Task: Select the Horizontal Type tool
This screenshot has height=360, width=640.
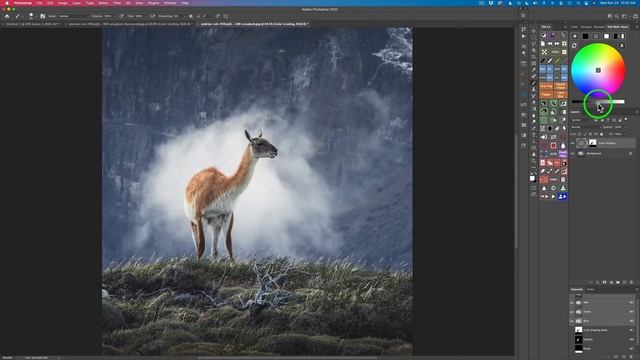Action: 534,135
